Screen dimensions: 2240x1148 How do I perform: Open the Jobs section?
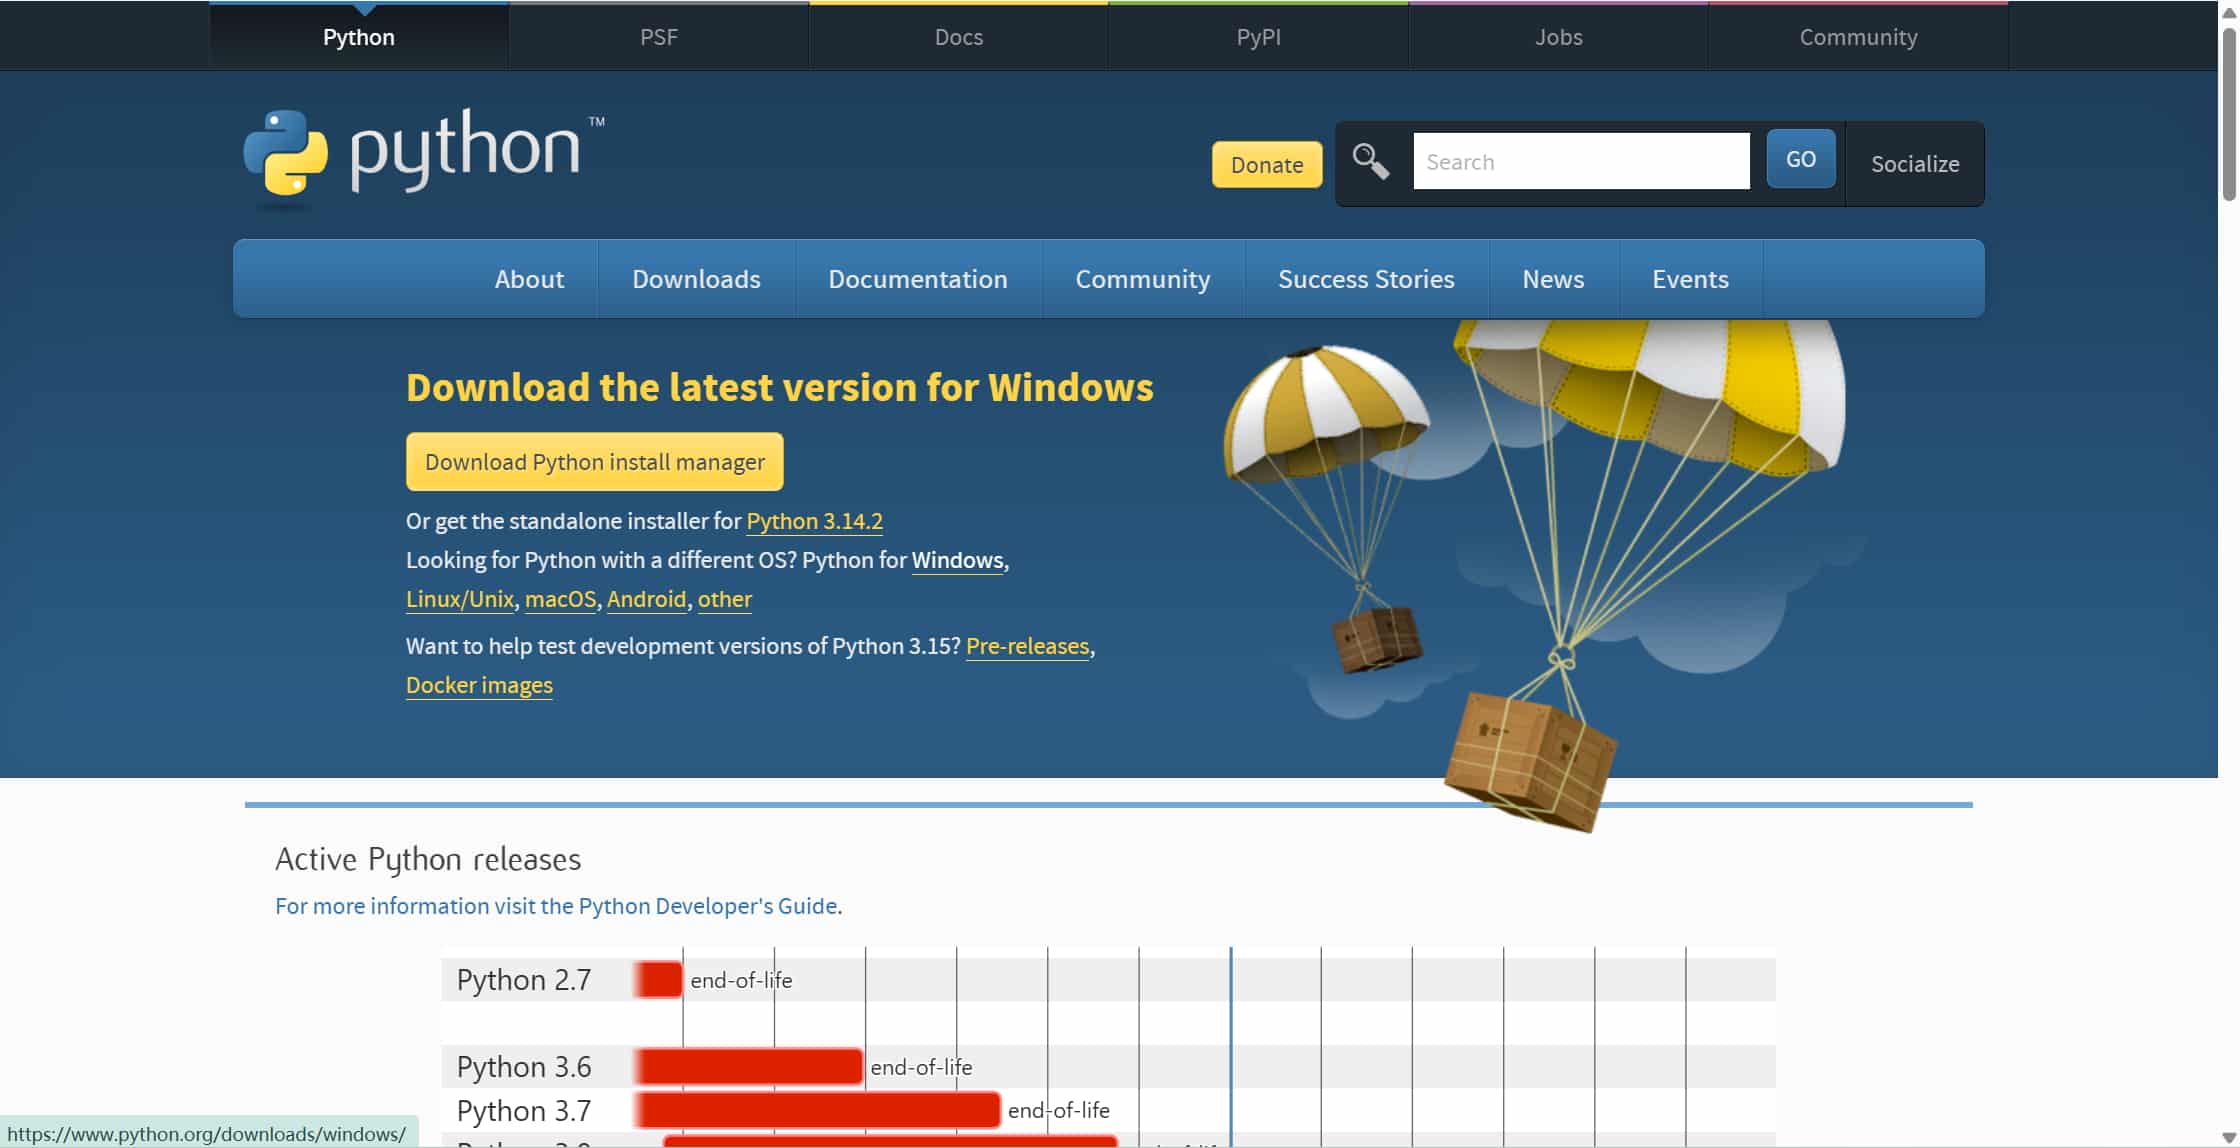coord(1558,37)
